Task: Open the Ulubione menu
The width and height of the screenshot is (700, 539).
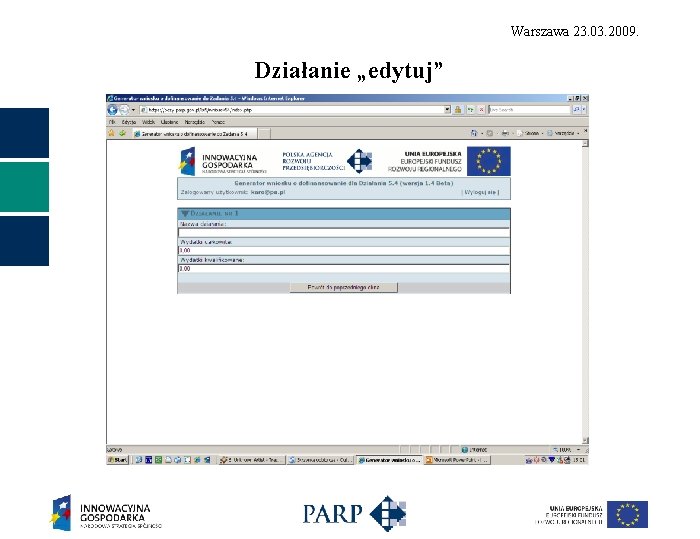Action: pos(170,122)
